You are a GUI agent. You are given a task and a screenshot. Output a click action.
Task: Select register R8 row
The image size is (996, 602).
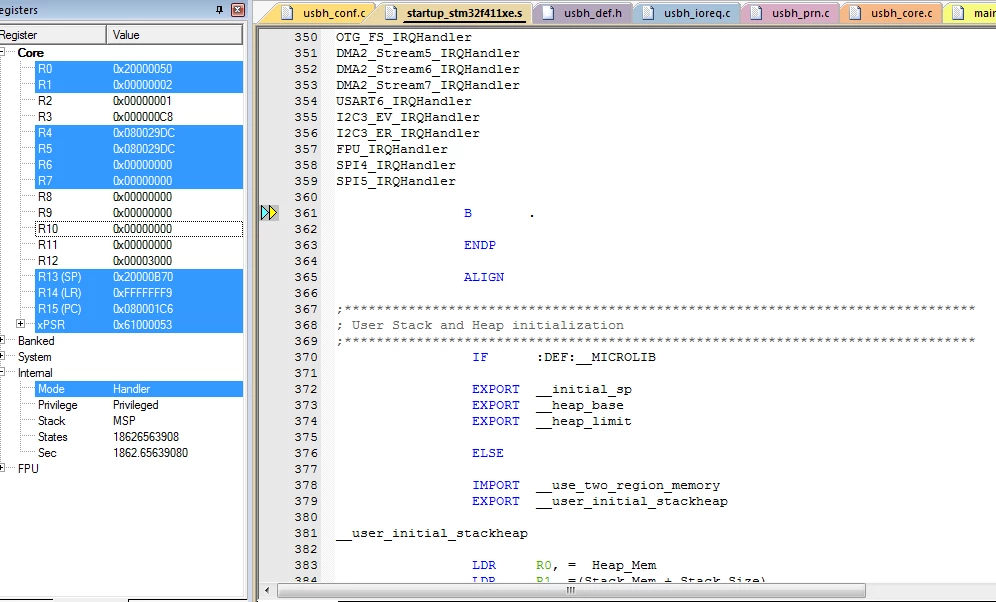point(139,197)
